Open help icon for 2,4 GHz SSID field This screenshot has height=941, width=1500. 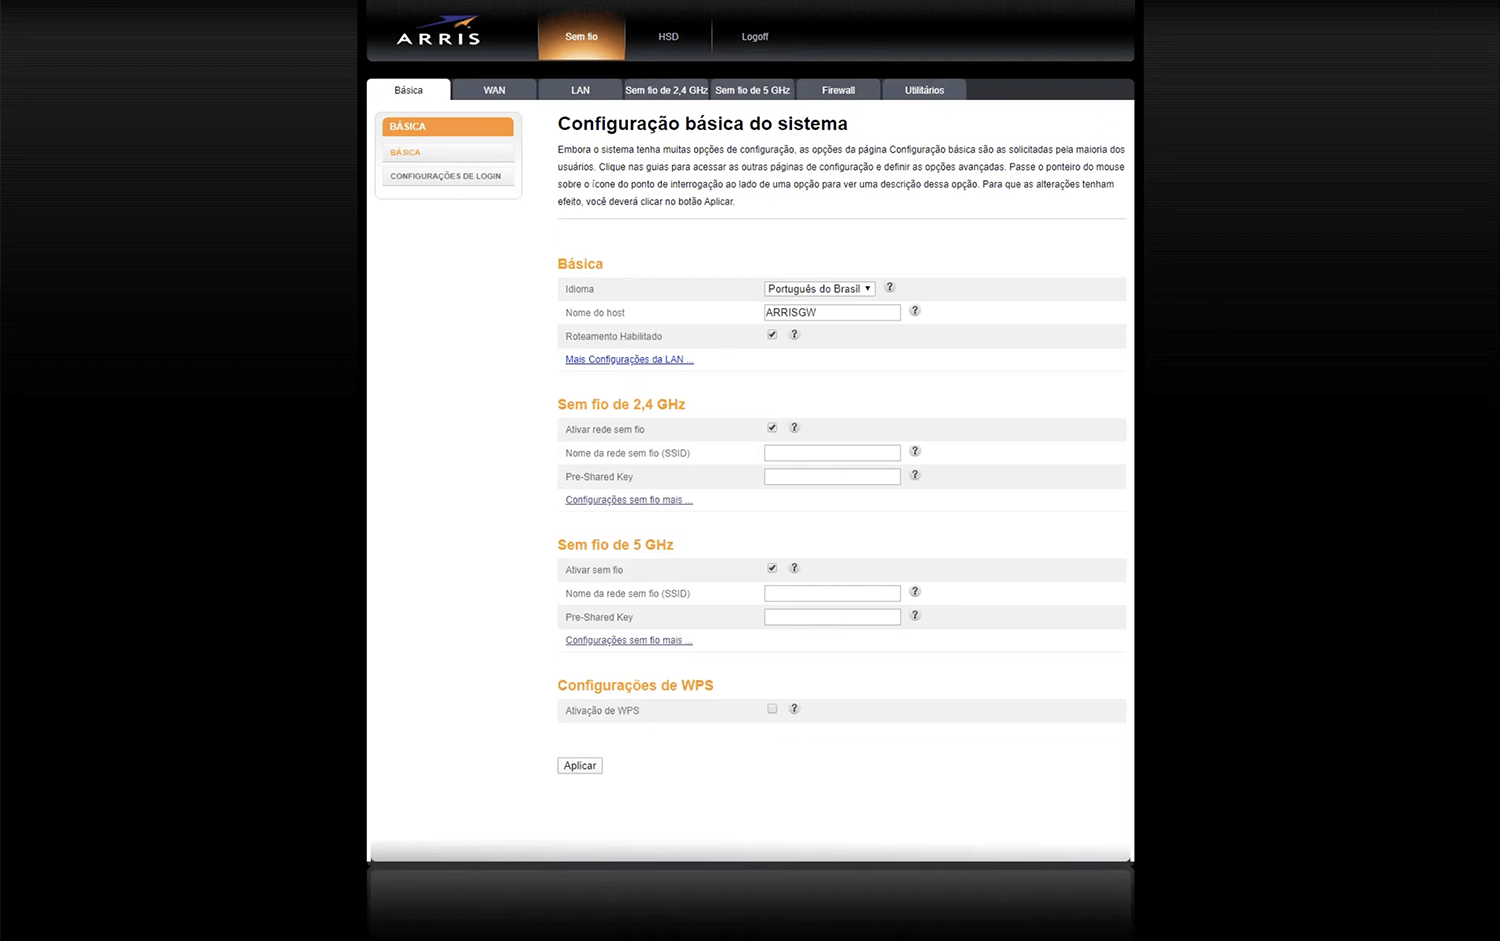[914, 452]
